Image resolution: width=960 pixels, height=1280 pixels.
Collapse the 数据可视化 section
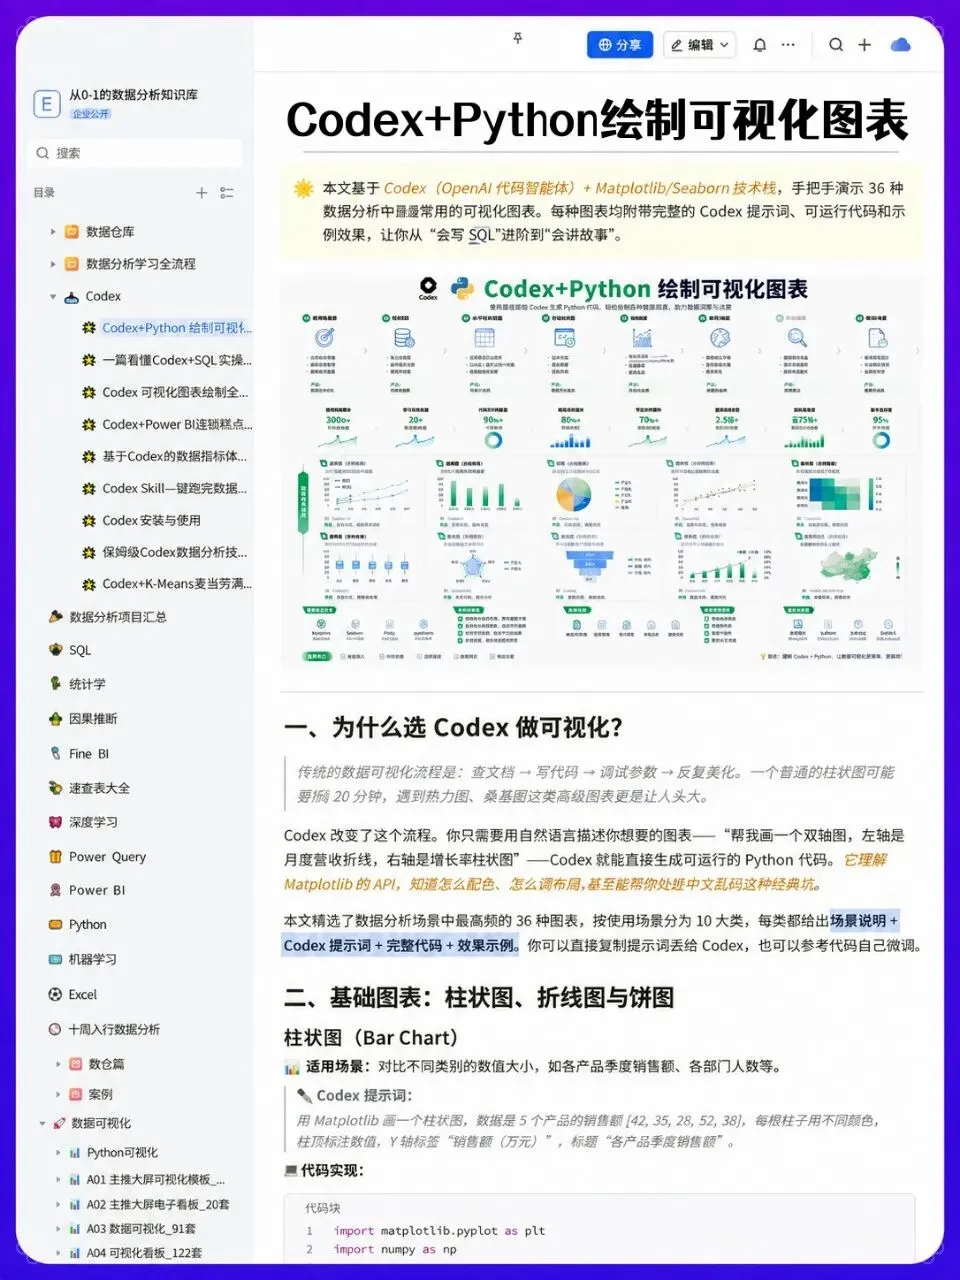coord(42,1124)
